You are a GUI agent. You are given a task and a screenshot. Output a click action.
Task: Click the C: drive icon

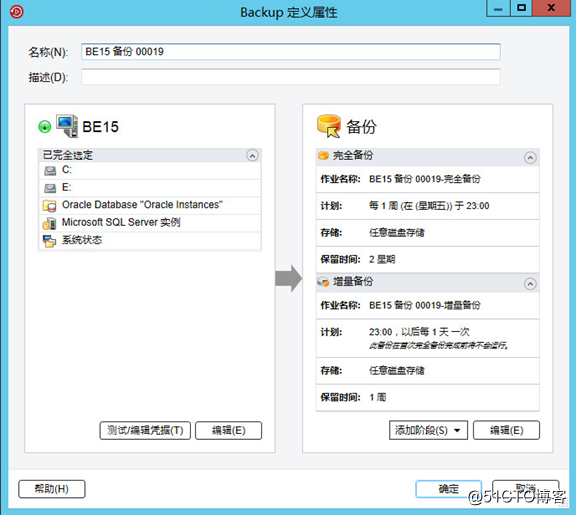coord(50,171)
